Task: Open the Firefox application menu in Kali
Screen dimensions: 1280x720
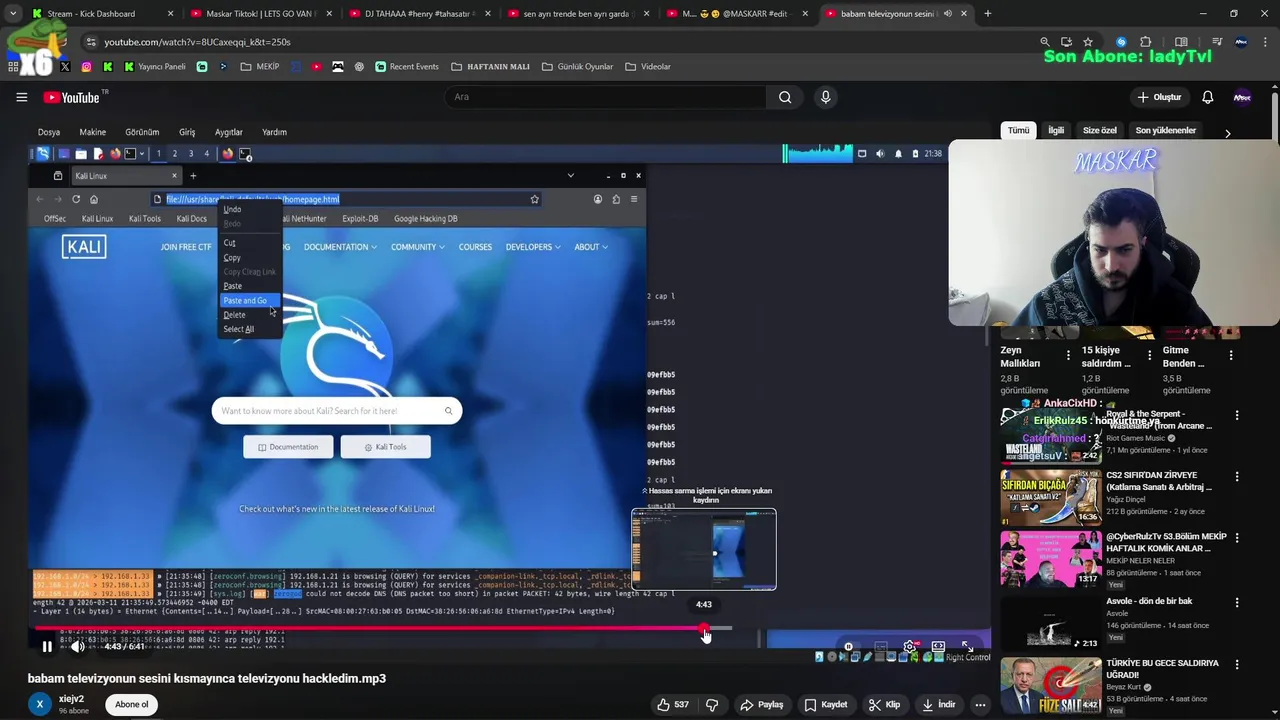Action: [x=633, y=199]
